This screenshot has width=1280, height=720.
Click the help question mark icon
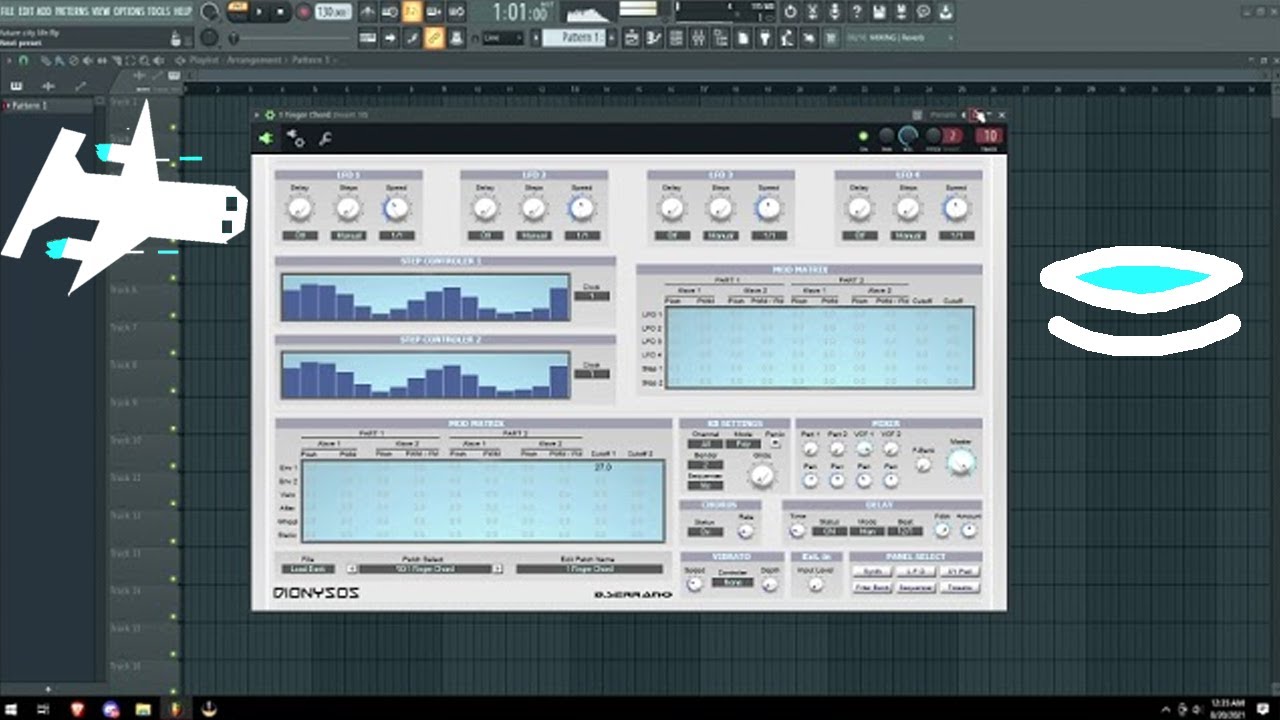(857, 13)
